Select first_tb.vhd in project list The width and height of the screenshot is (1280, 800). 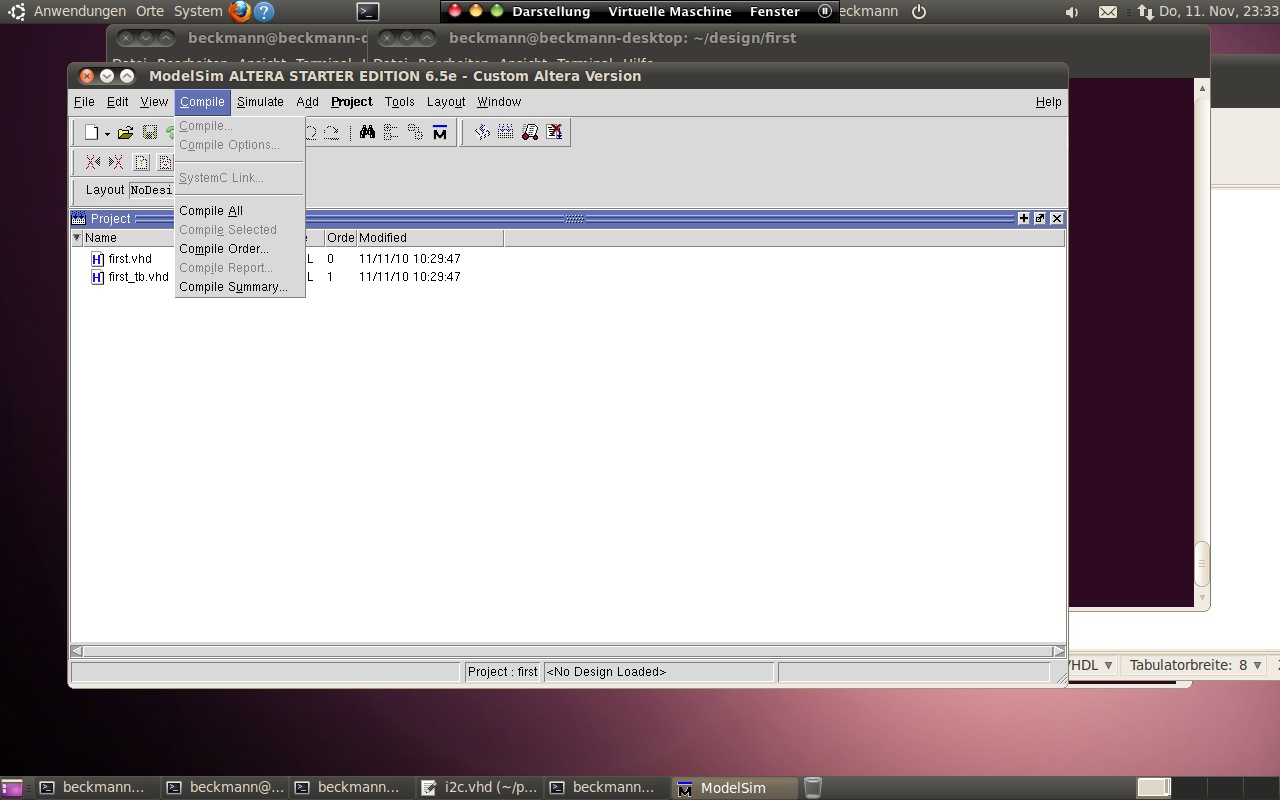(138, 277)
